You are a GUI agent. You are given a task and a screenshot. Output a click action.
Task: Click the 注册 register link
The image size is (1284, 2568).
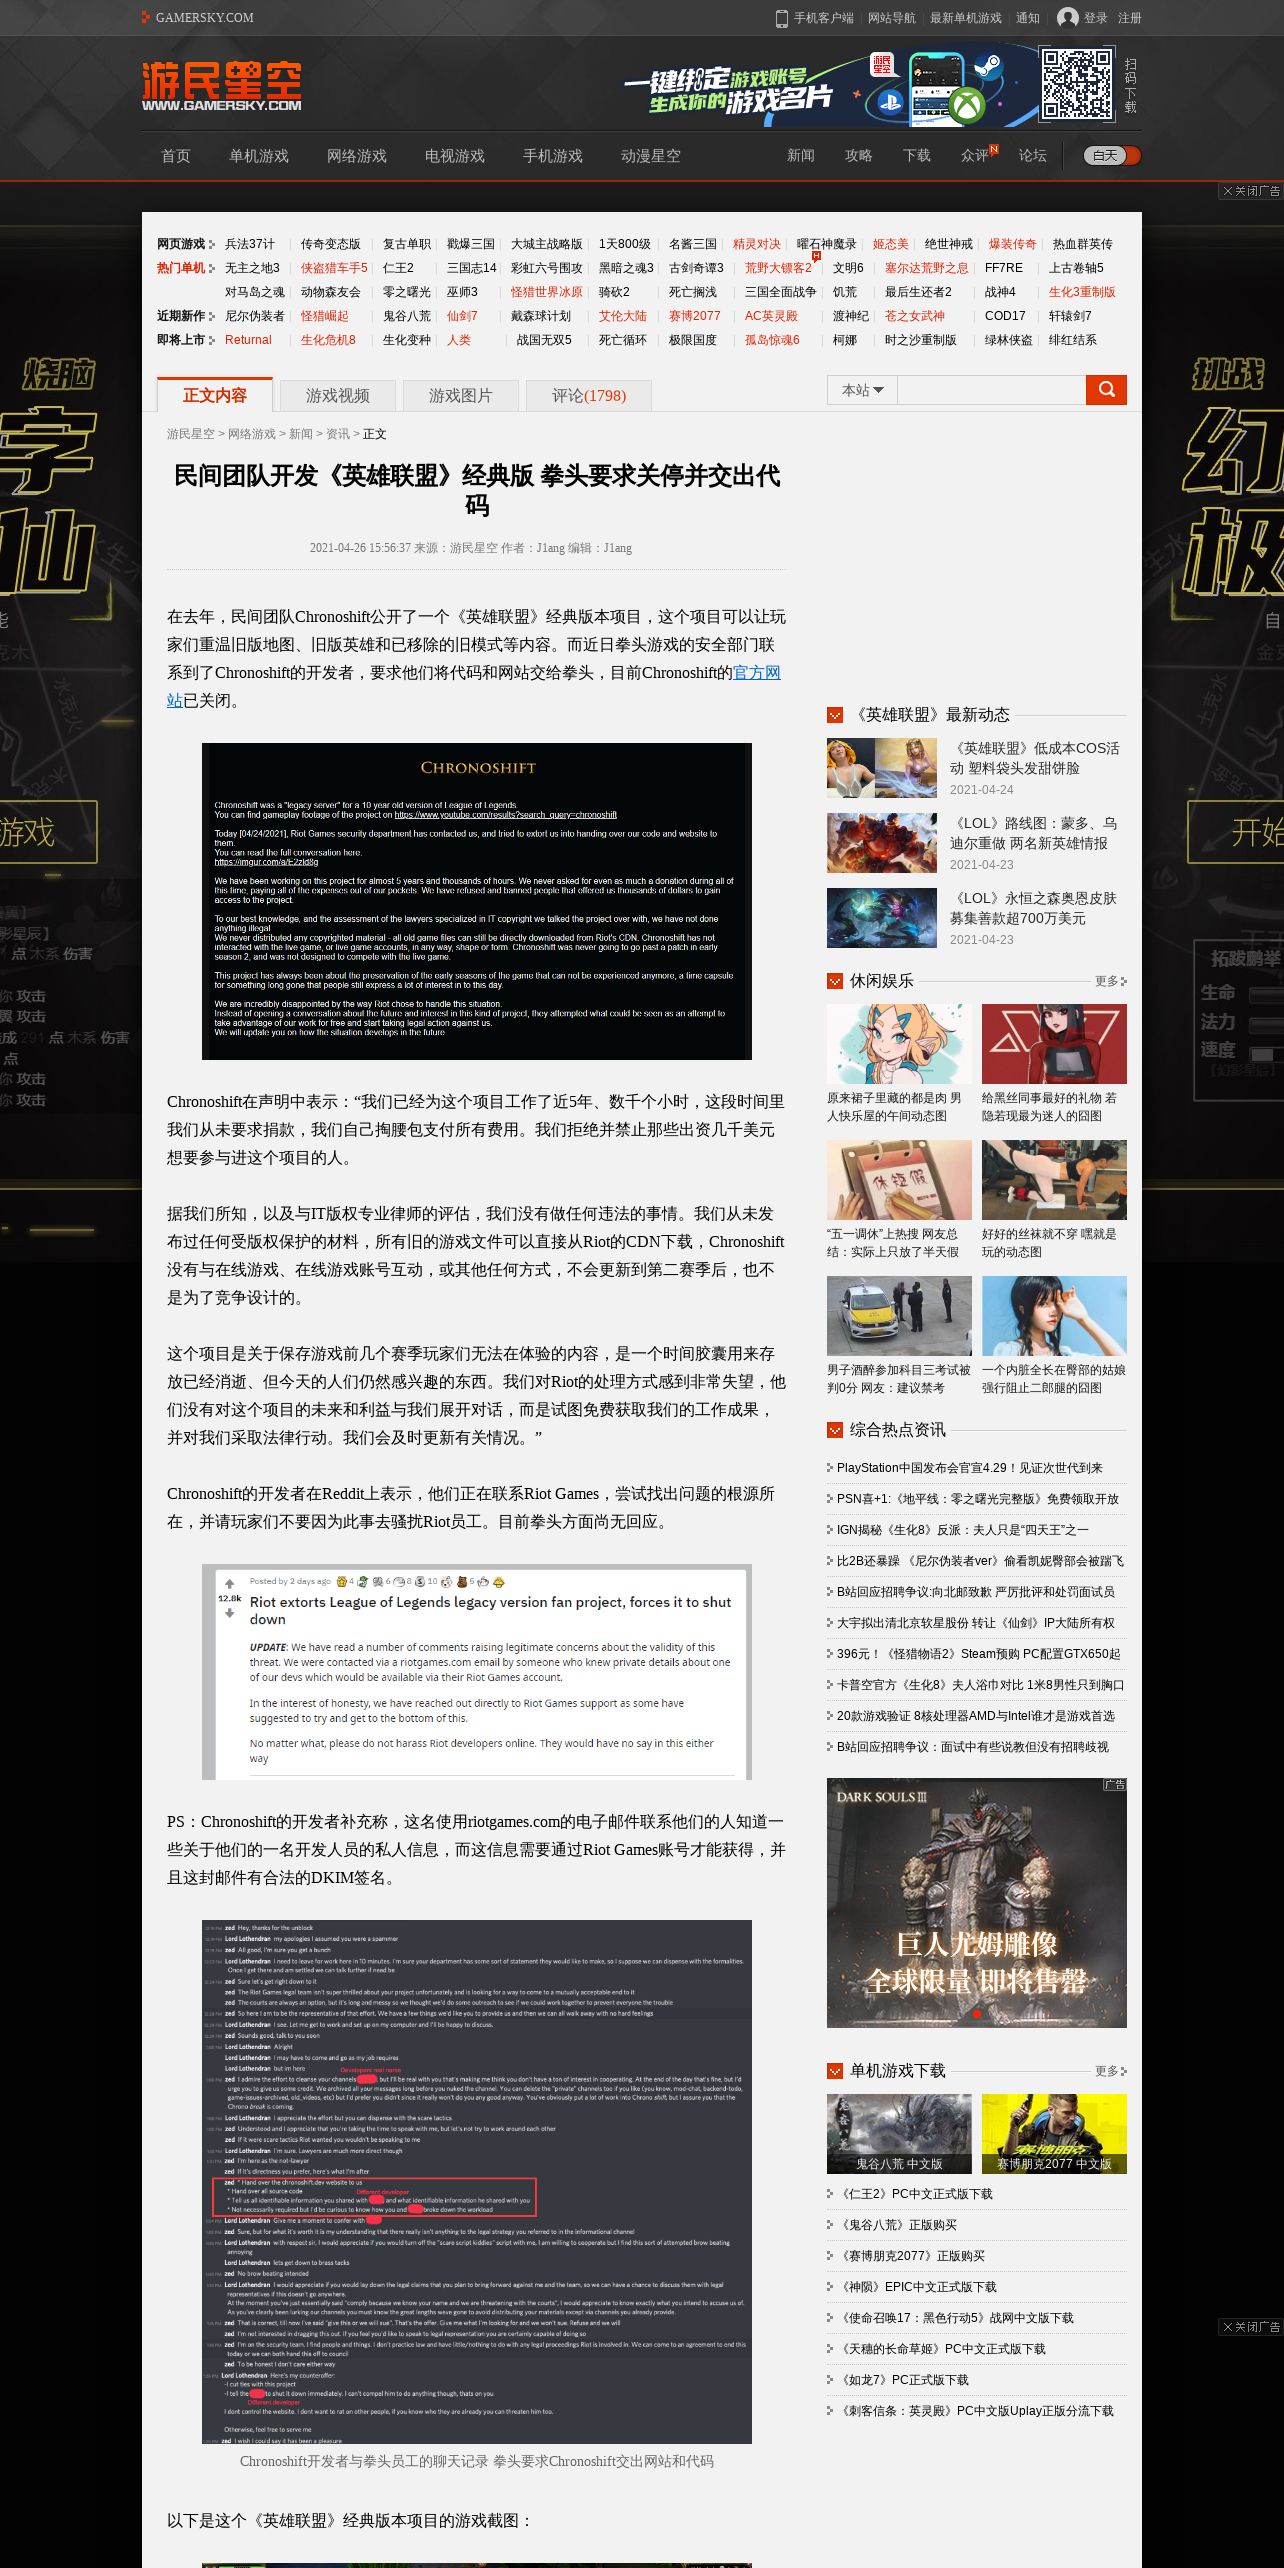[1130, 18]
